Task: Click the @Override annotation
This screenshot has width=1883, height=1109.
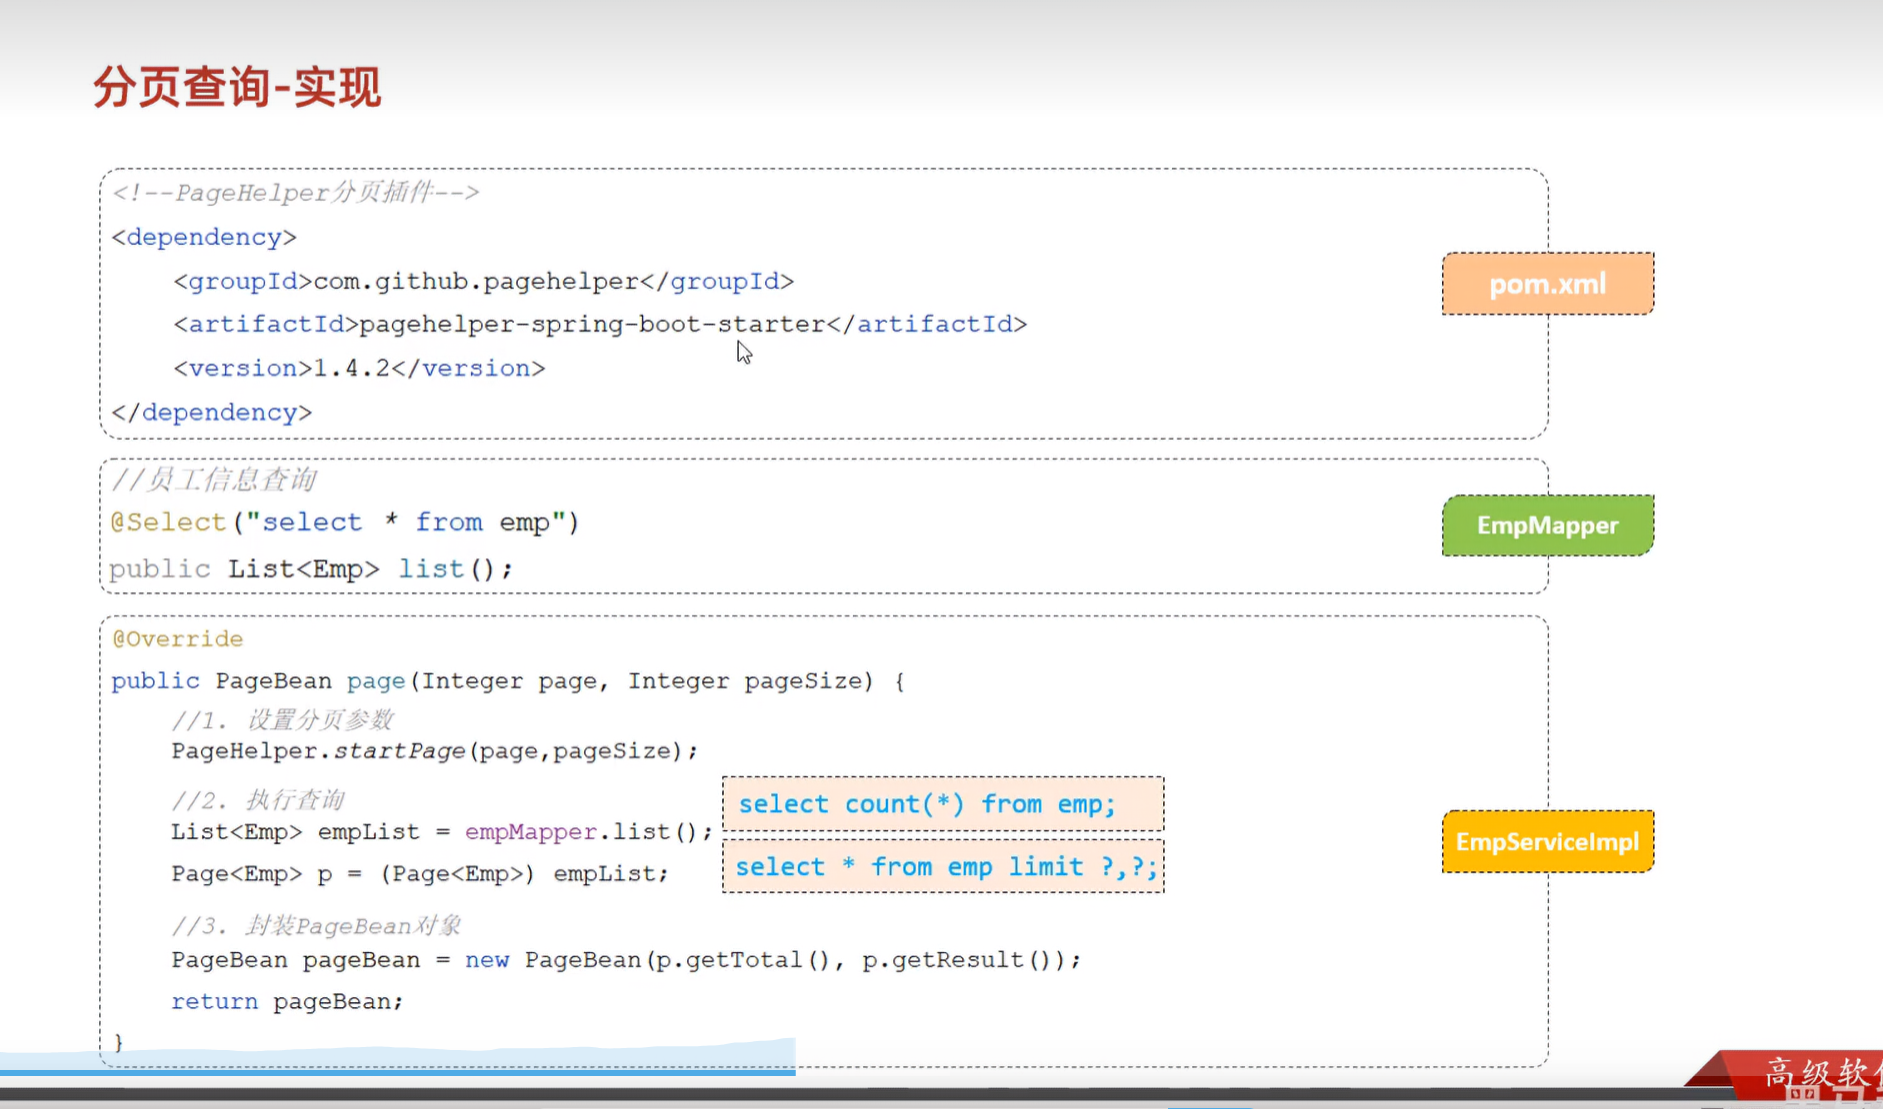Action: pyautogui.click(x=178, y=638)
